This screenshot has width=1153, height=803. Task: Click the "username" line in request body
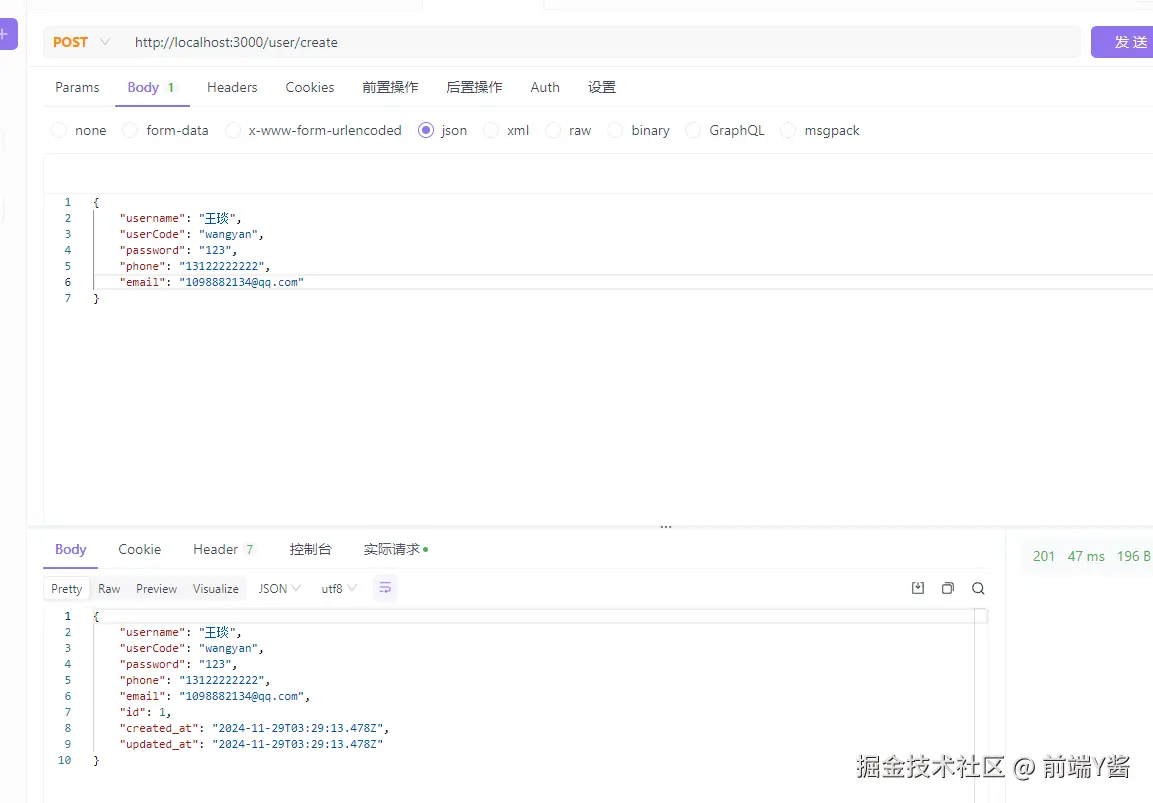click(x=180, y=218)
